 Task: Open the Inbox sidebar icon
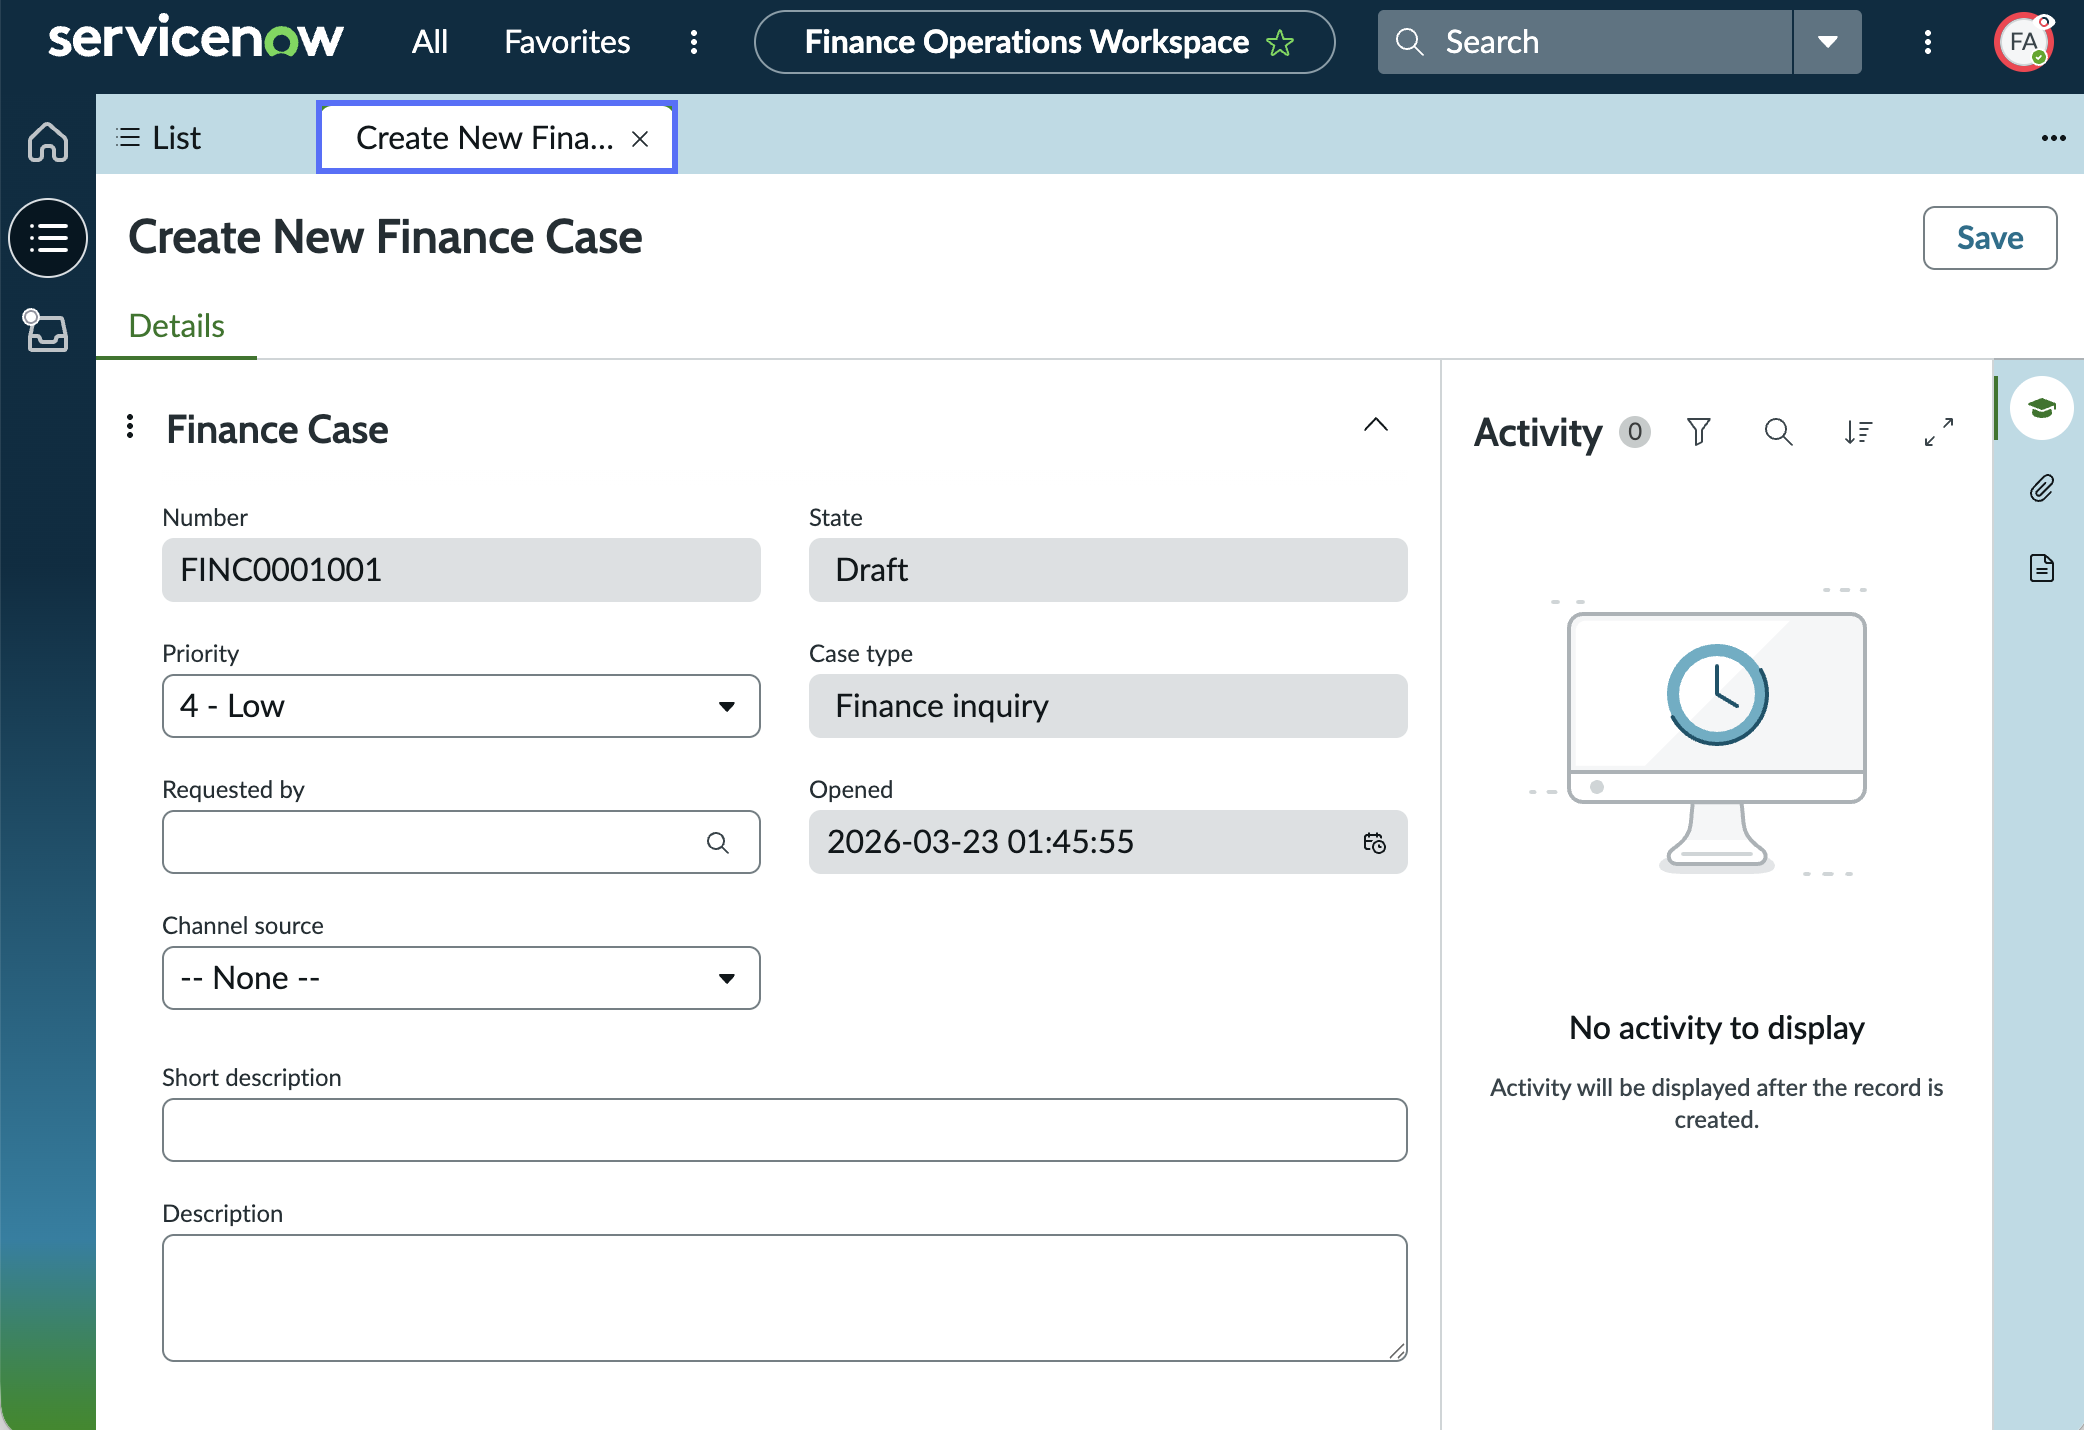(x=46, y=331)
